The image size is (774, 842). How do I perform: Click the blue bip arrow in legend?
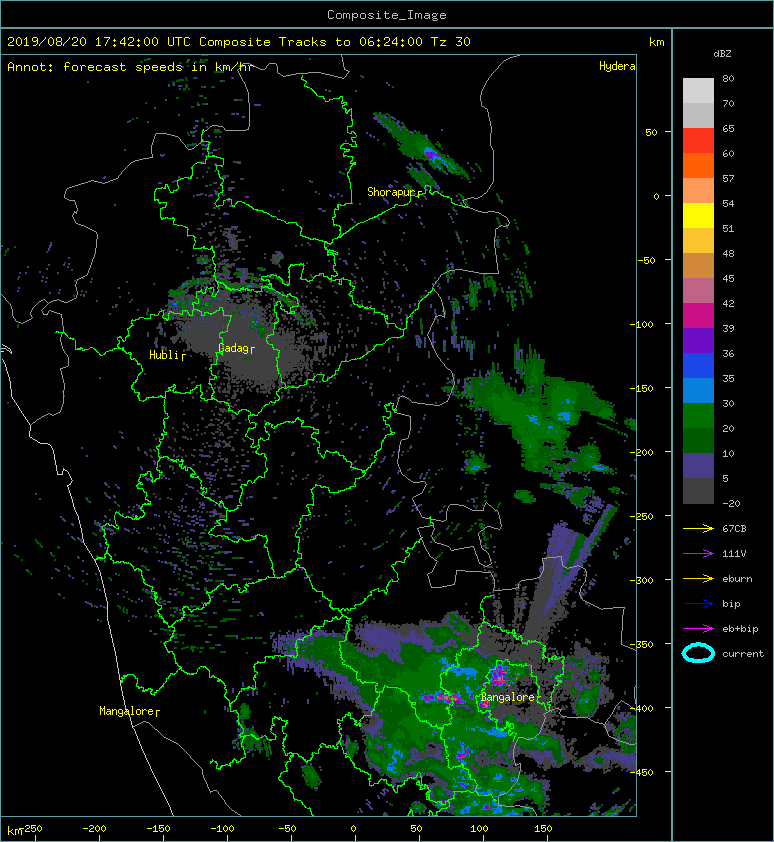(x=698, y=604)
